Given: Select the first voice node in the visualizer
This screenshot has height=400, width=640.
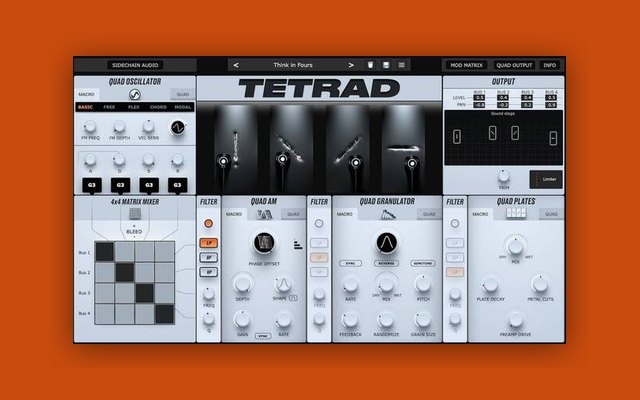Looking at the screenshot, I should pos(223,161).
